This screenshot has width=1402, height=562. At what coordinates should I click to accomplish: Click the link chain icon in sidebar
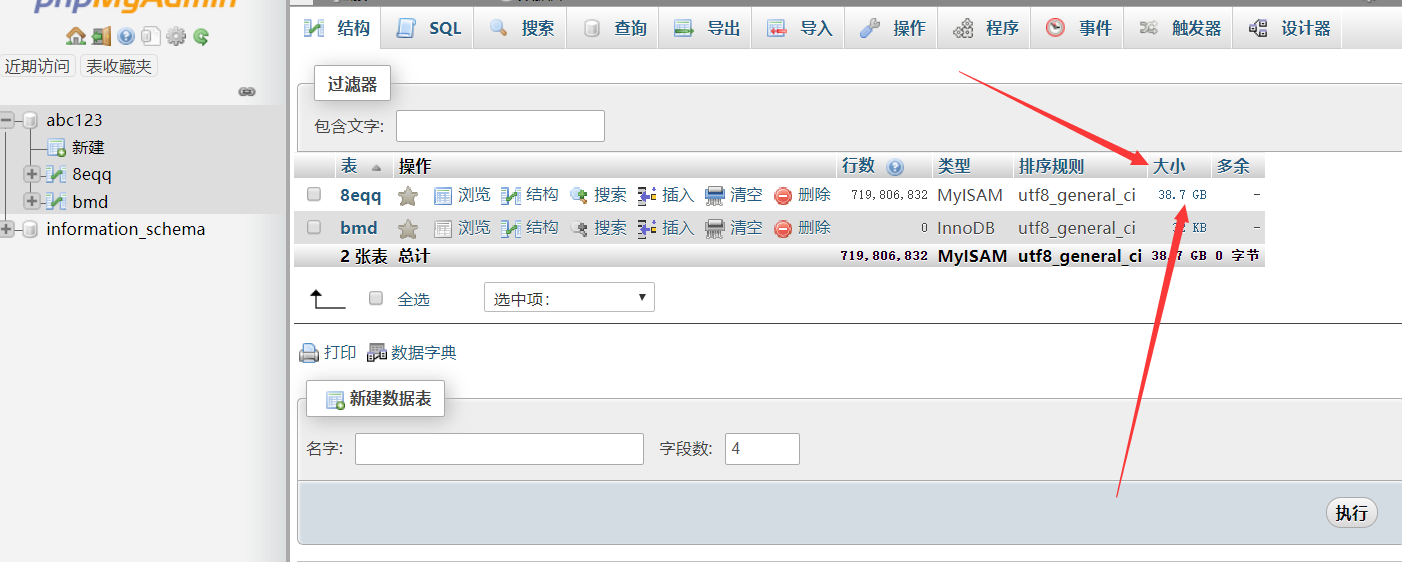click(x=247, y=92)
